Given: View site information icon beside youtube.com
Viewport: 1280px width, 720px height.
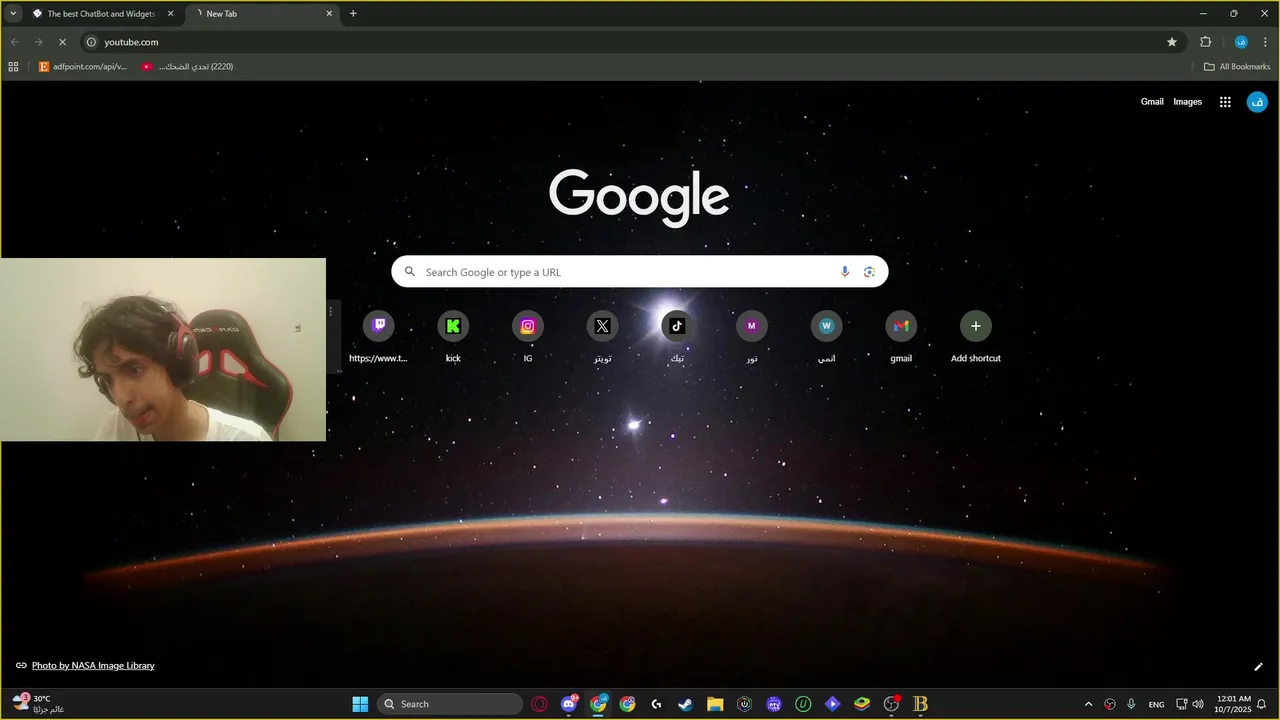Looking at the screenshot, I should [x=91, y=42].
